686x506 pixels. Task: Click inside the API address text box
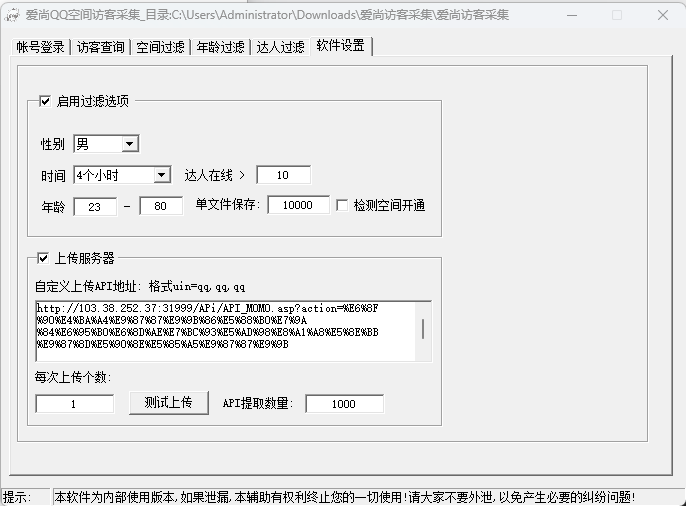225,329
